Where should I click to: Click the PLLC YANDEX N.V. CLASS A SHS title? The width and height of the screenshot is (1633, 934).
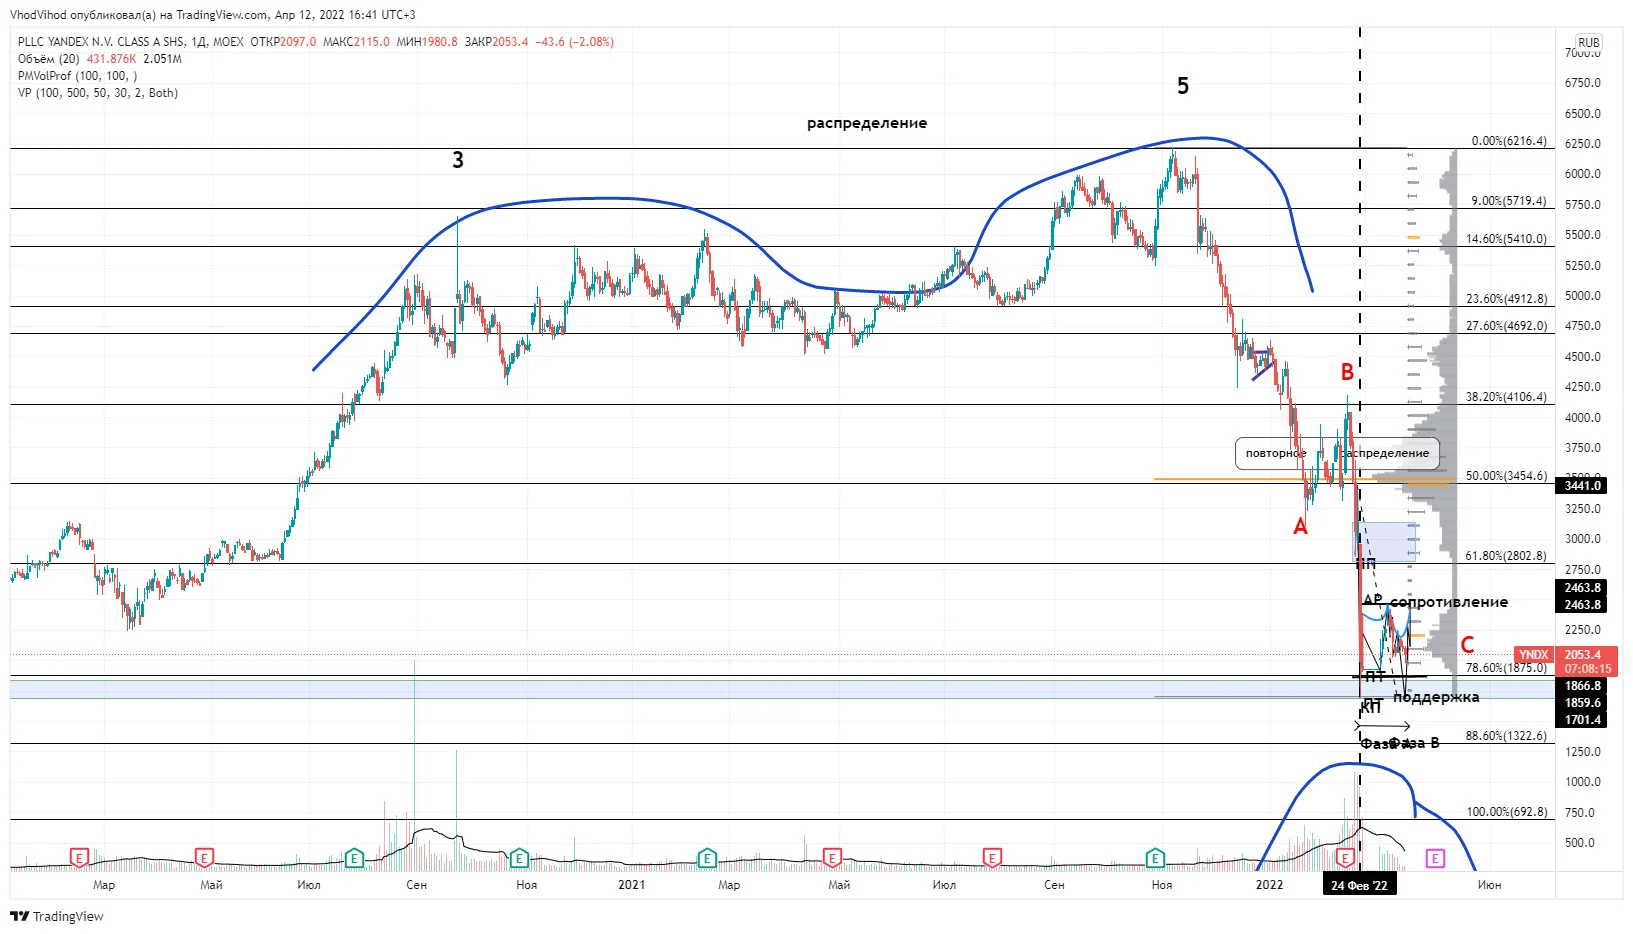click(x=101, y=42)
